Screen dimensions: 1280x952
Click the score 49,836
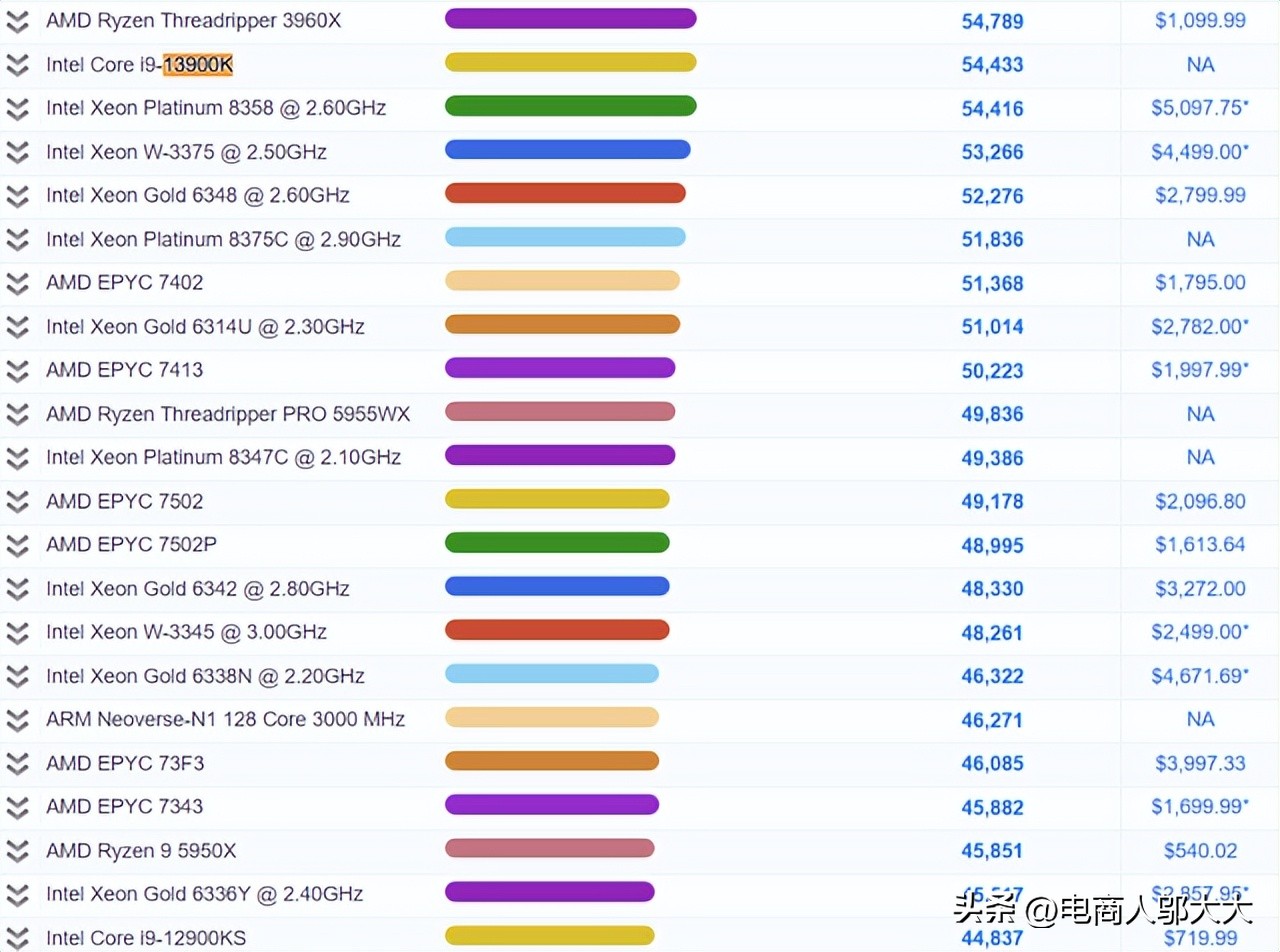[x=993, y=414]
